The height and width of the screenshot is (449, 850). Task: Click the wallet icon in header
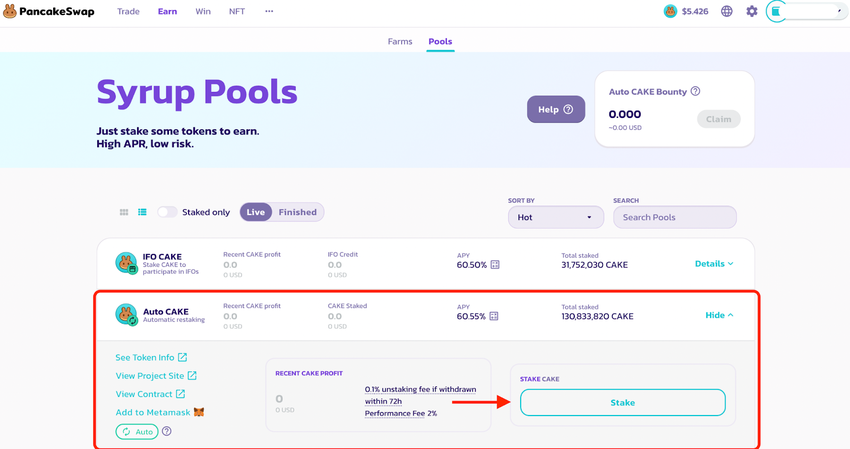point(776,11)
